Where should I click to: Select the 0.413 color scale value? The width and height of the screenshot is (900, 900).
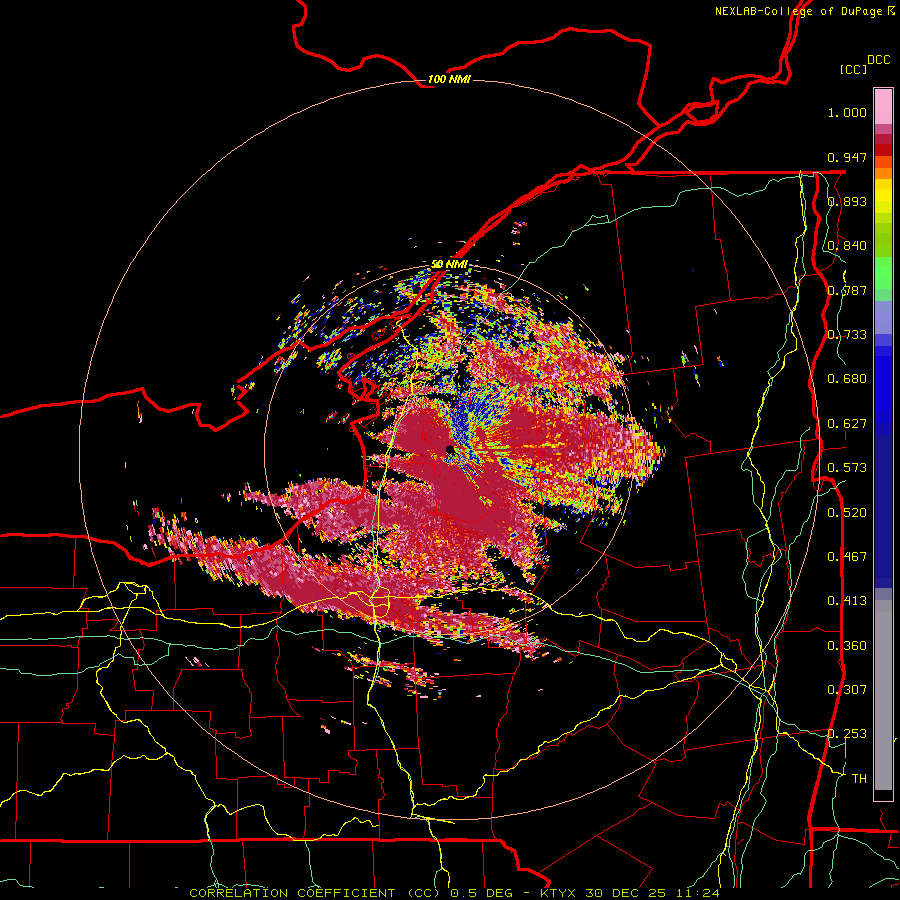(847, 601)
